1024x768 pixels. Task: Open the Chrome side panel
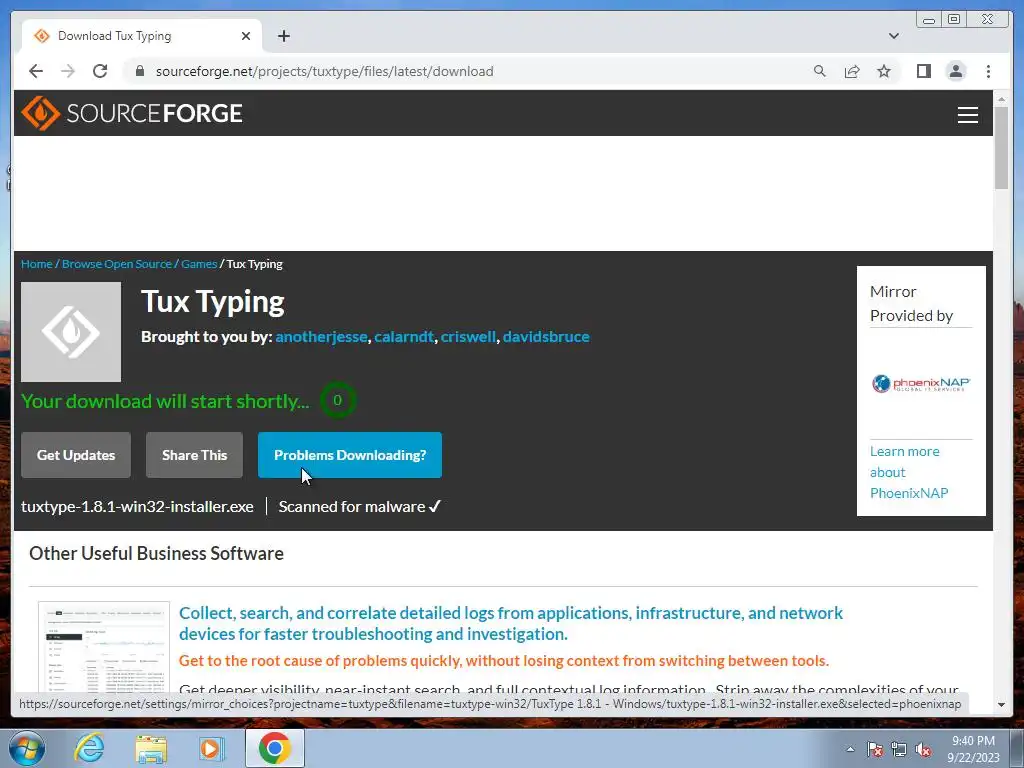pos(923,71)
